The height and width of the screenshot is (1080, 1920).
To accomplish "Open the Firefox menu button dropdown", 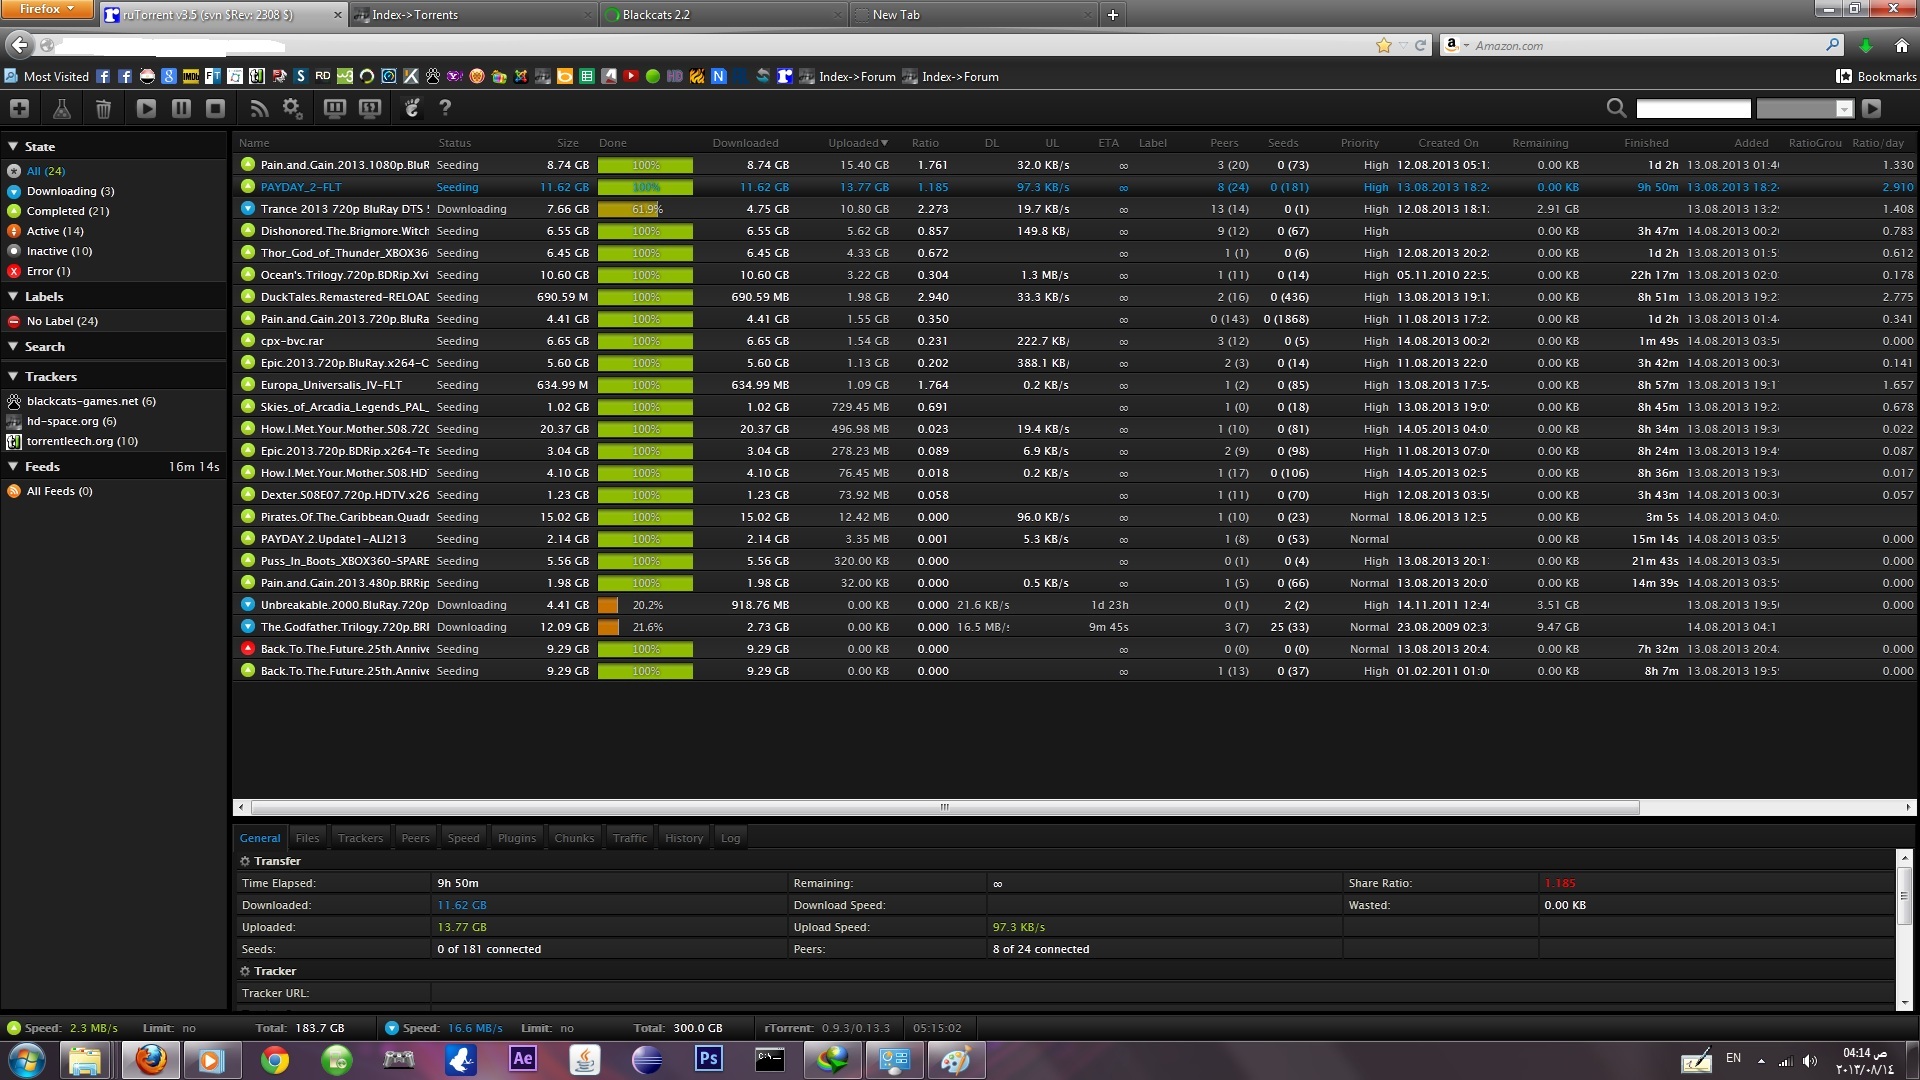I will click(48, 9).
